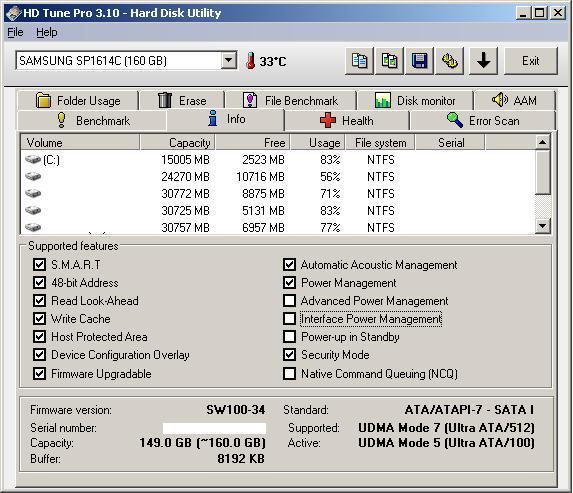Toggle Advanced Power Management checkbox
The width and height of the screenshot is (573, 493).
click(x=289, y=301)
